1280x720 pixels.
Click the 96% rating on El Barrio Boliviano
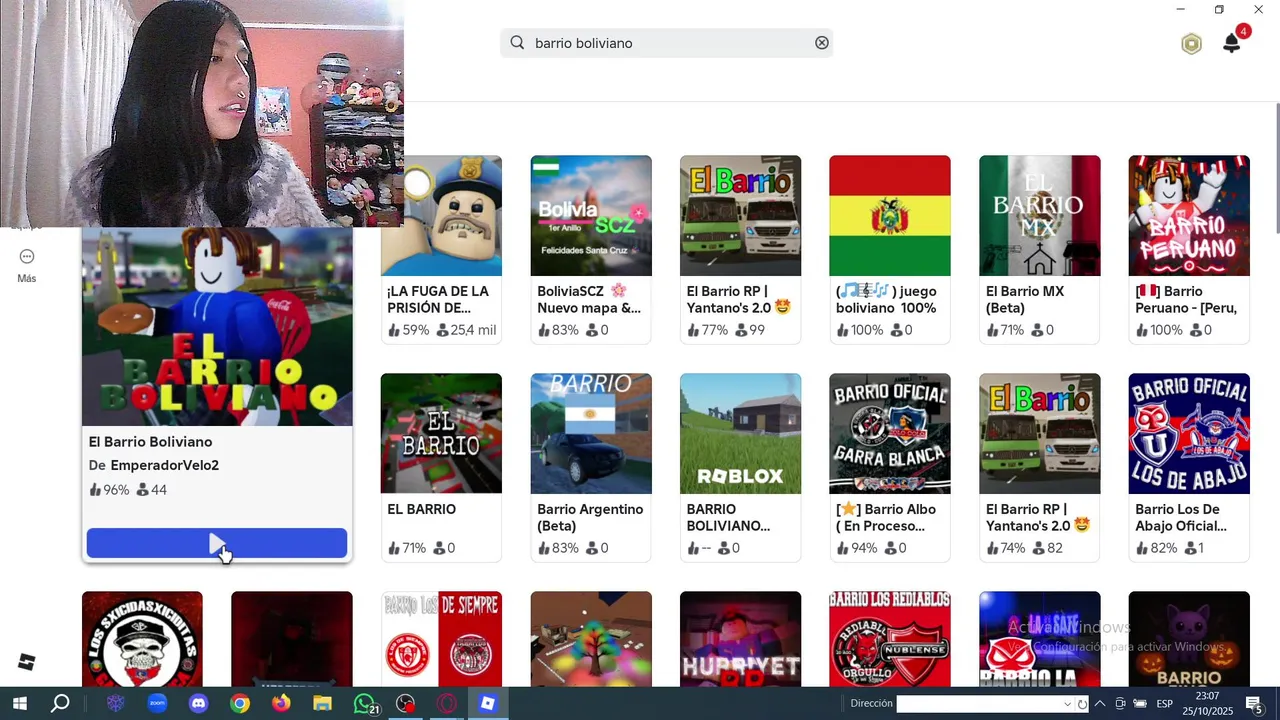click(110, 490)
